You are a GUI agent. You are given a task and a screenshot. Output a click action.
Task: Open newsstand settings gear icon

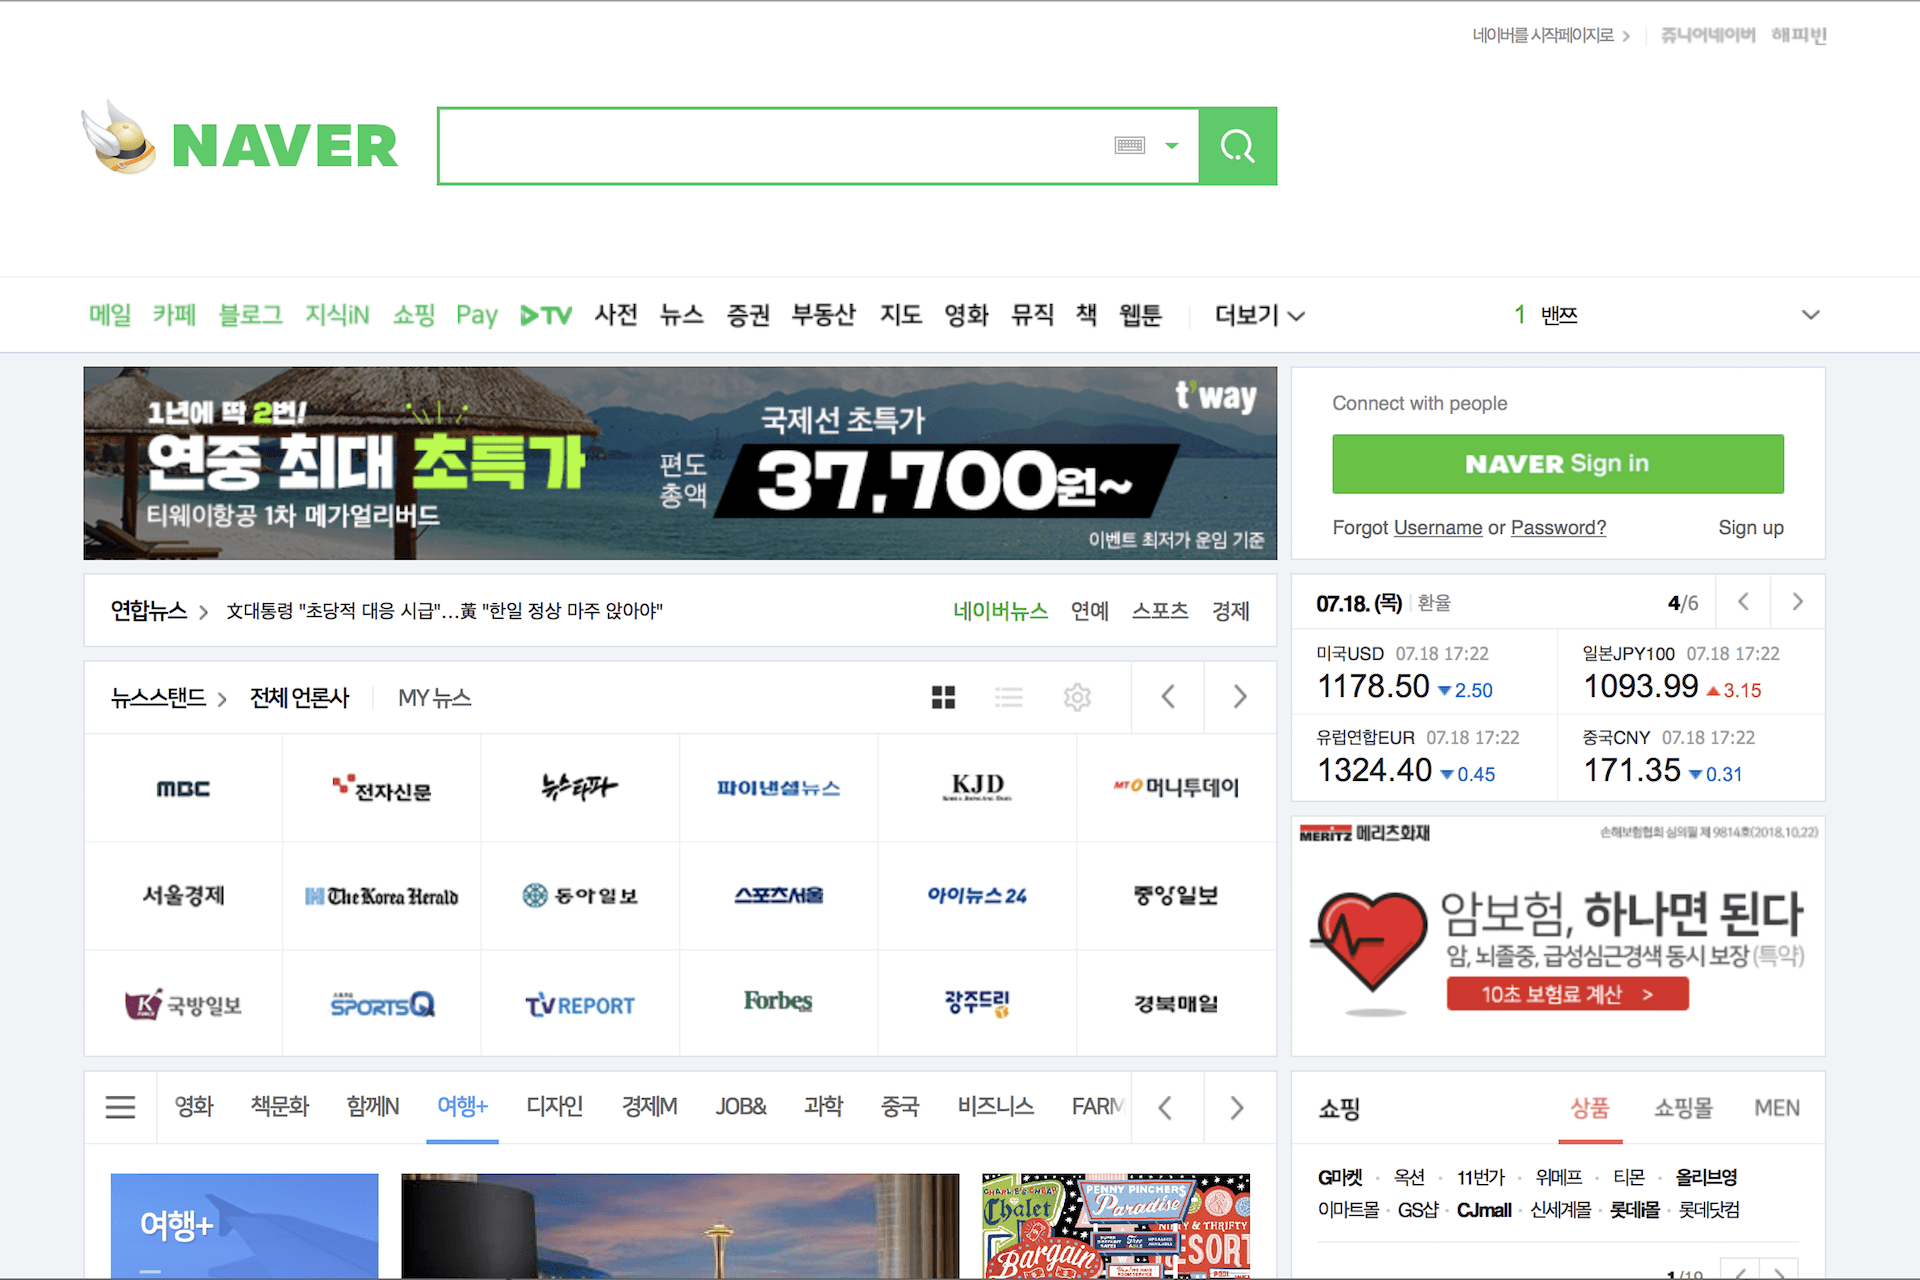point(1077,697)
